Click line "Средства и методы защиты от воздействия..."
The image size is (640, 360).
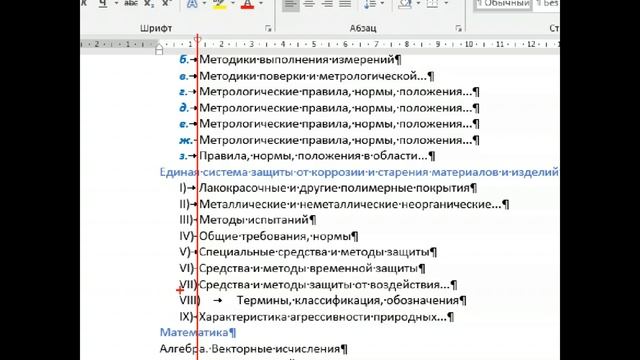[324, 284]
